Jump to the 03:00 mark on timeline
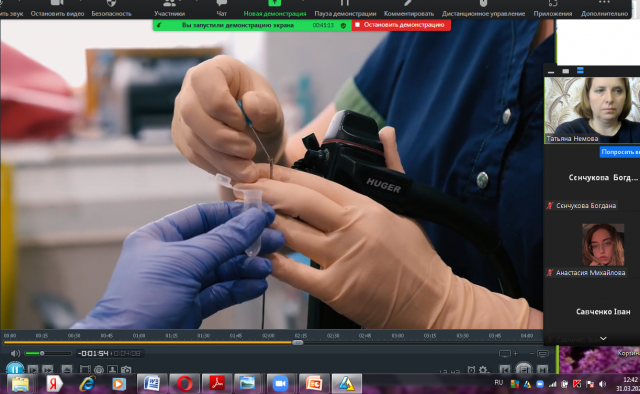This screenshot has height=394, width=640. click(x=397, y=336)
